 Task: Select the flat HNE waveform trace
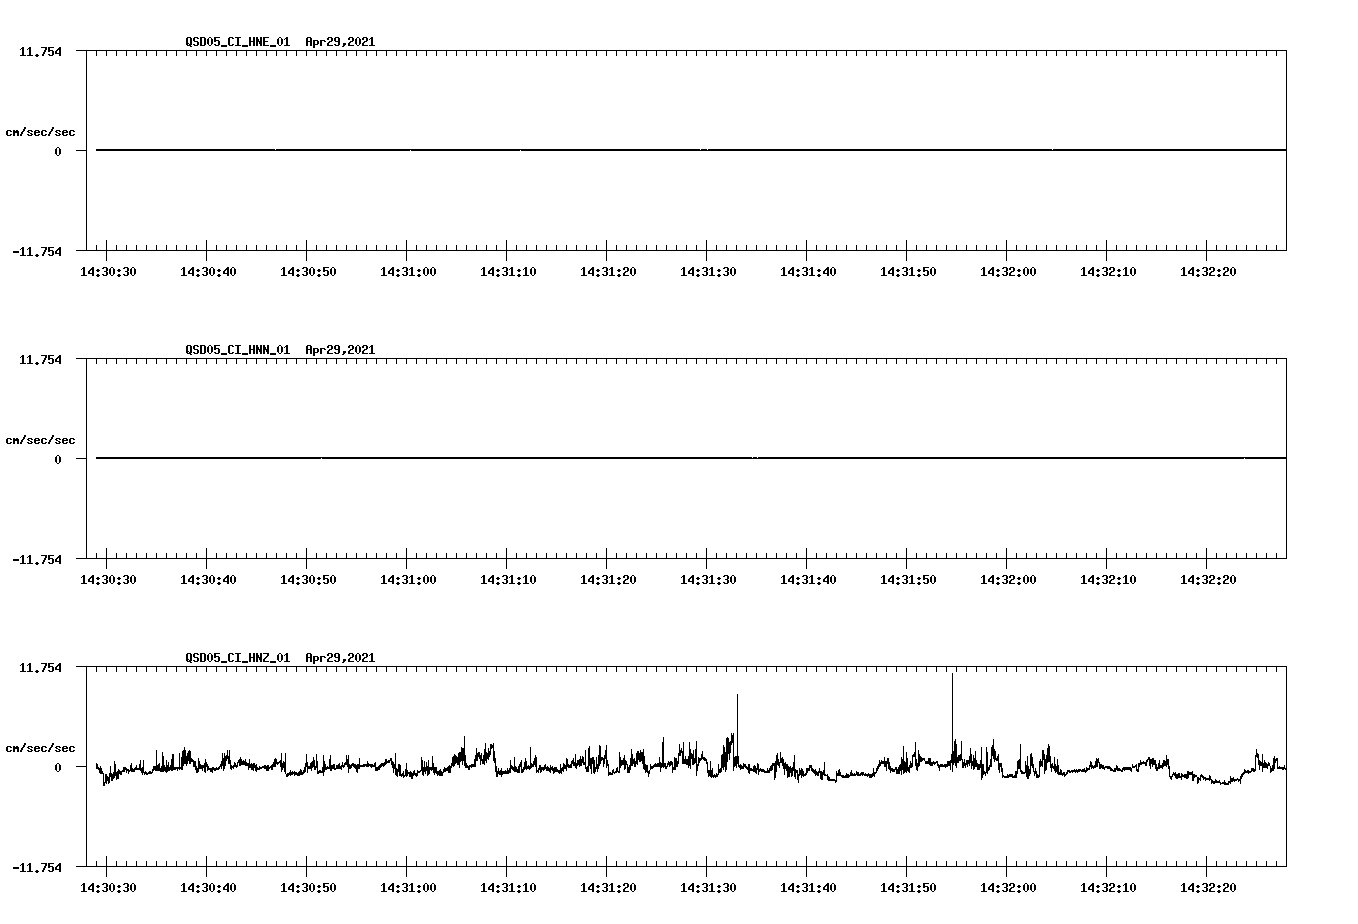(600, 150)
